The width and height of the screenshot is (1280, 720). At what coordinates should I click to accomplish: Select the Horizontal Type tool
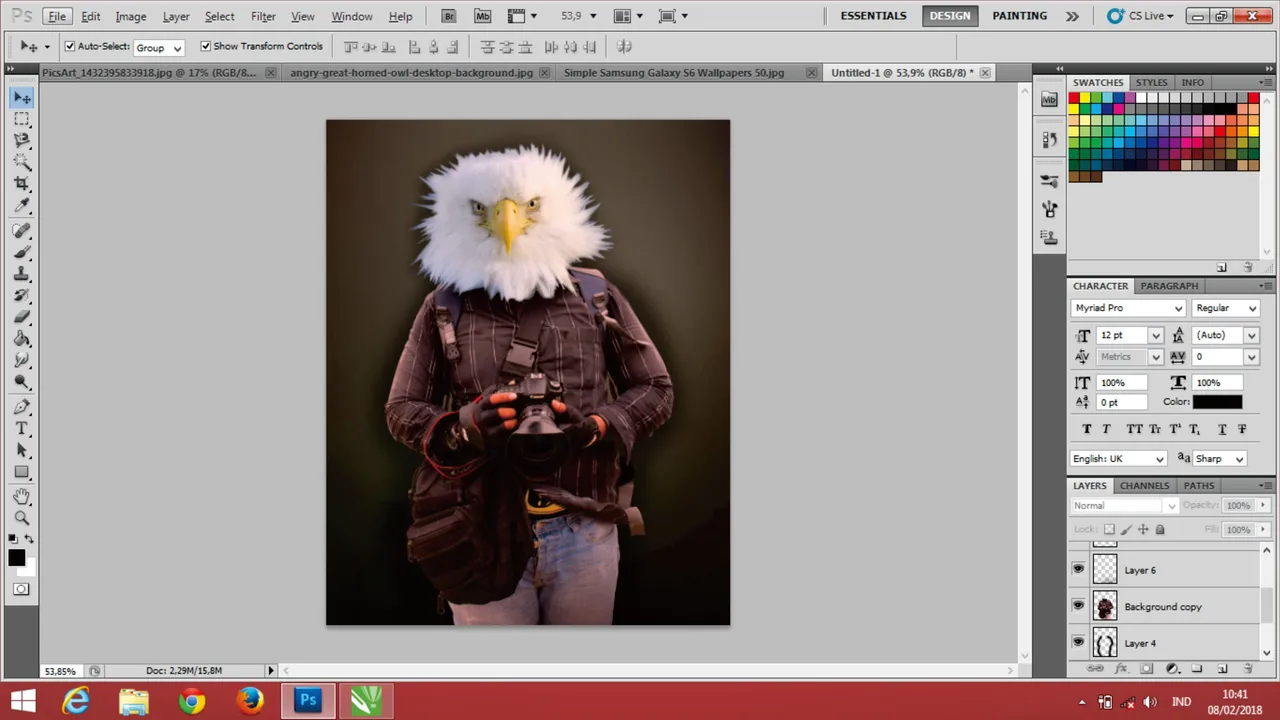tap(22, 429)
